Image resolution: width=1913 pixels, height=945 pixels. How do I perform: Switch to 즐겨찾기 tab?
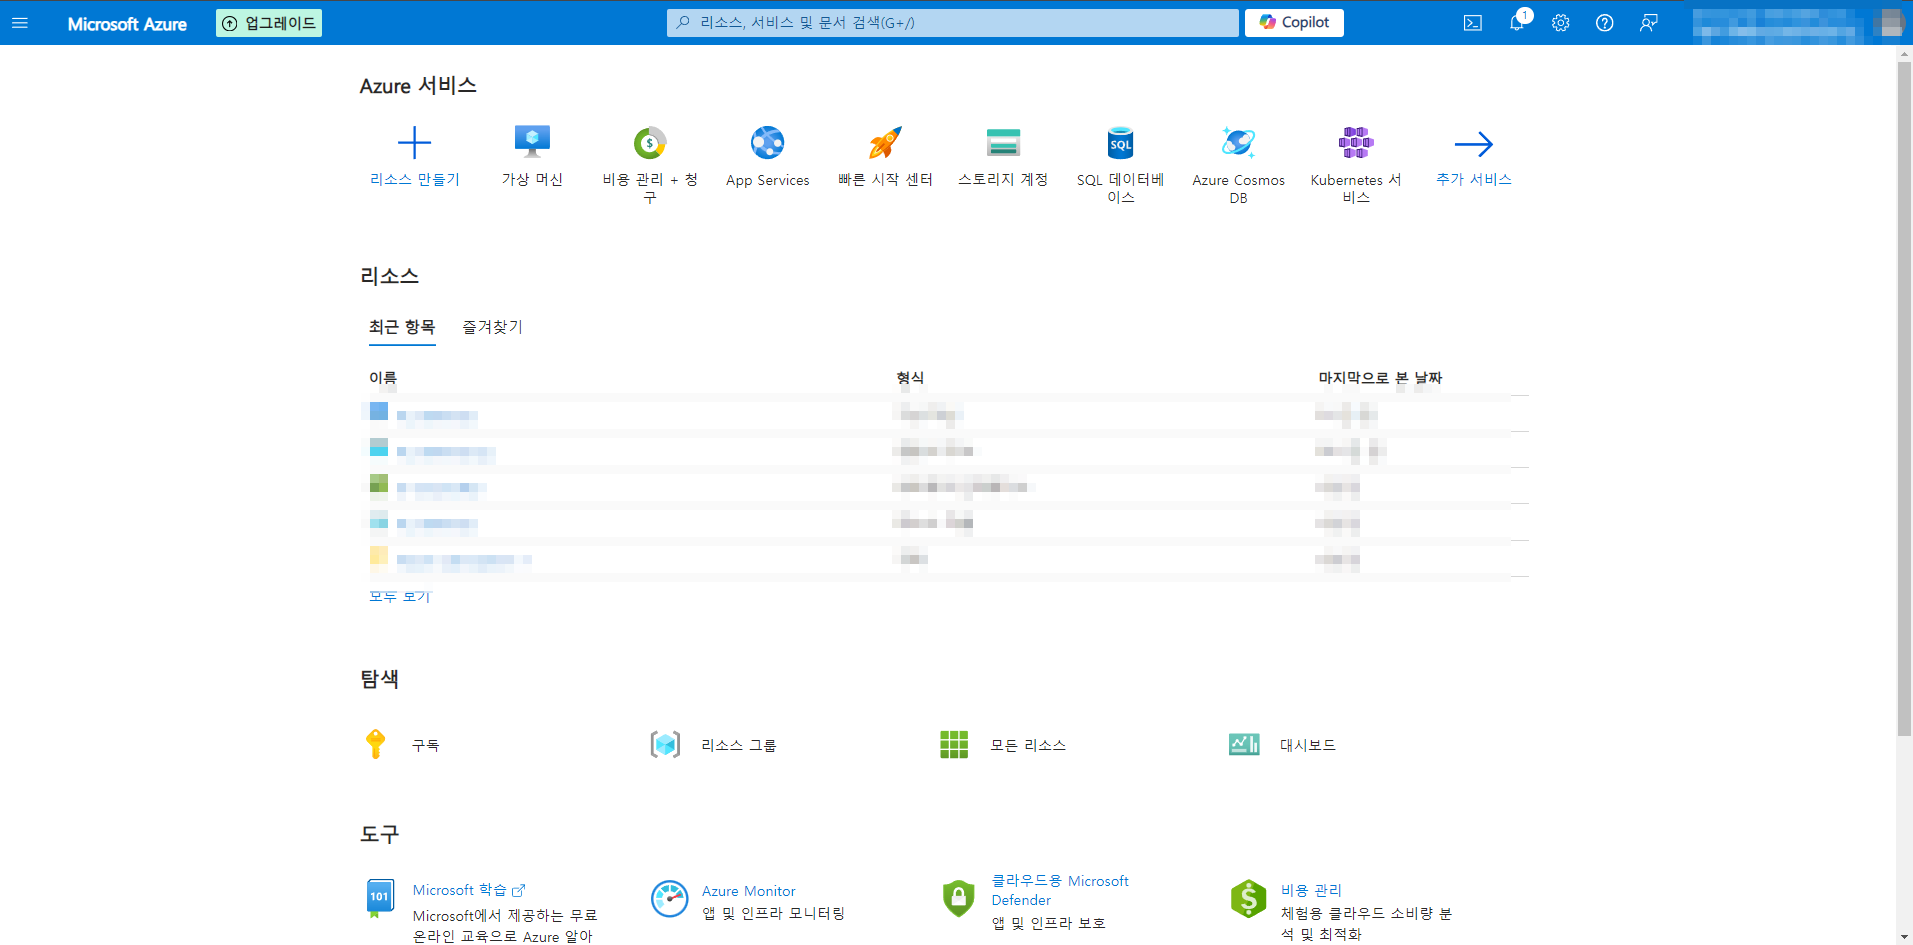(x=492, y=327)
